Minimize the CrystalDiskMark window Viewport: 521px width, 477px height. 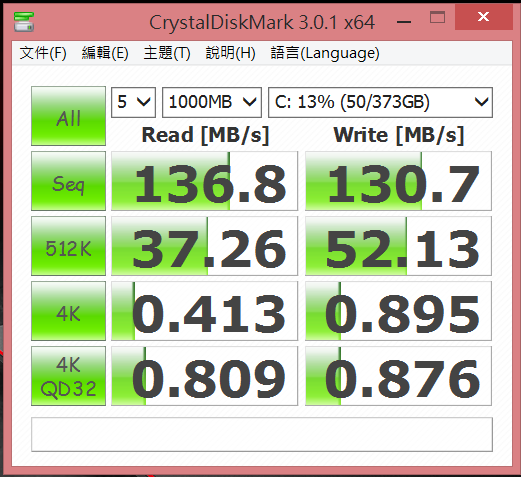(x=404, y=22)
